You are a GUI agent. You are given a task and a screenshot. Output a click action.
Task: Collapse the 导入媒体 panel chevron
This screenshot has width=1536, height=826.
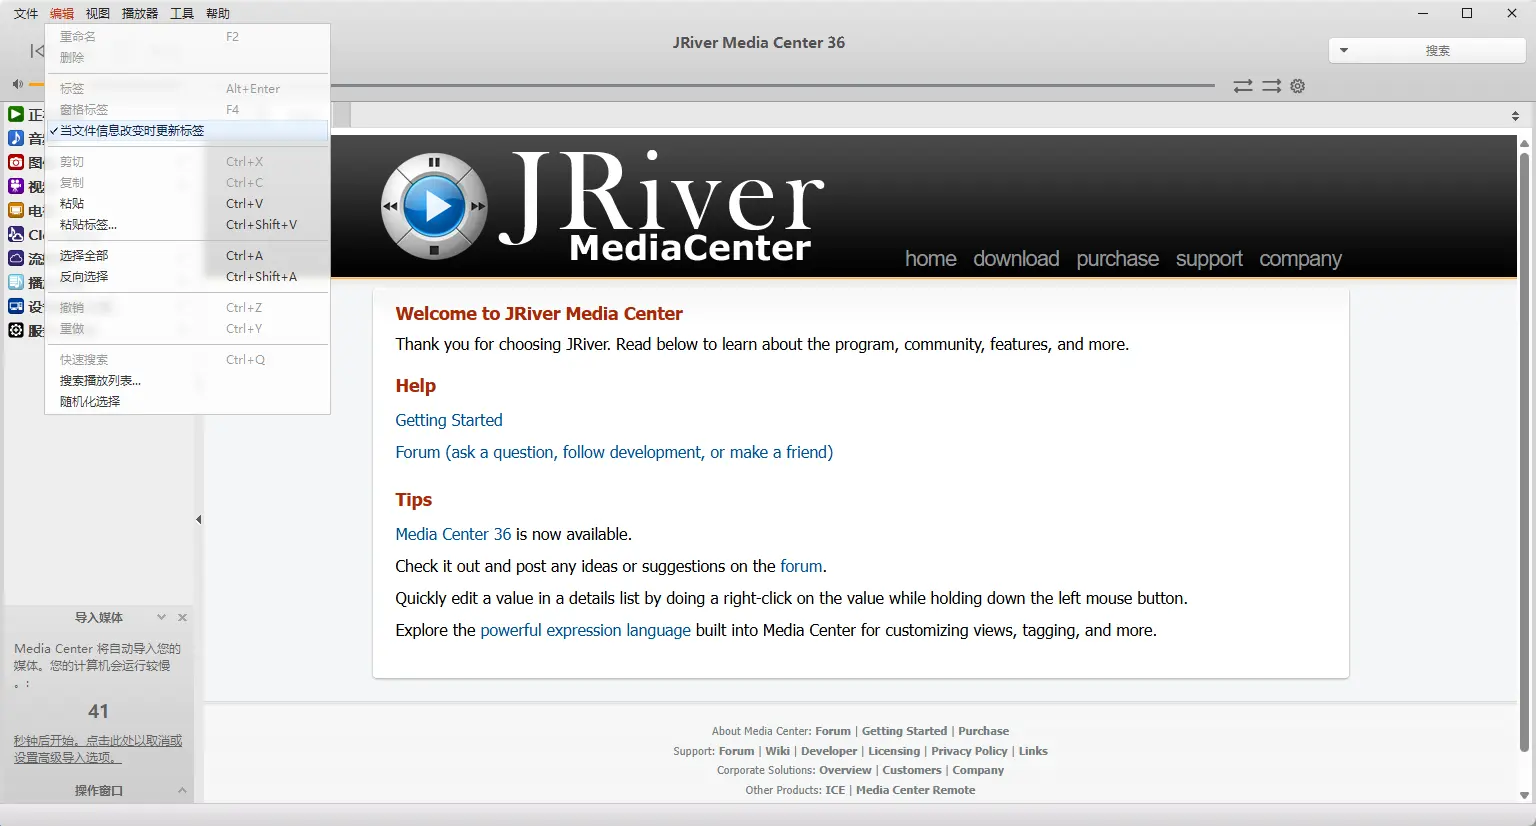pos(161,617)
